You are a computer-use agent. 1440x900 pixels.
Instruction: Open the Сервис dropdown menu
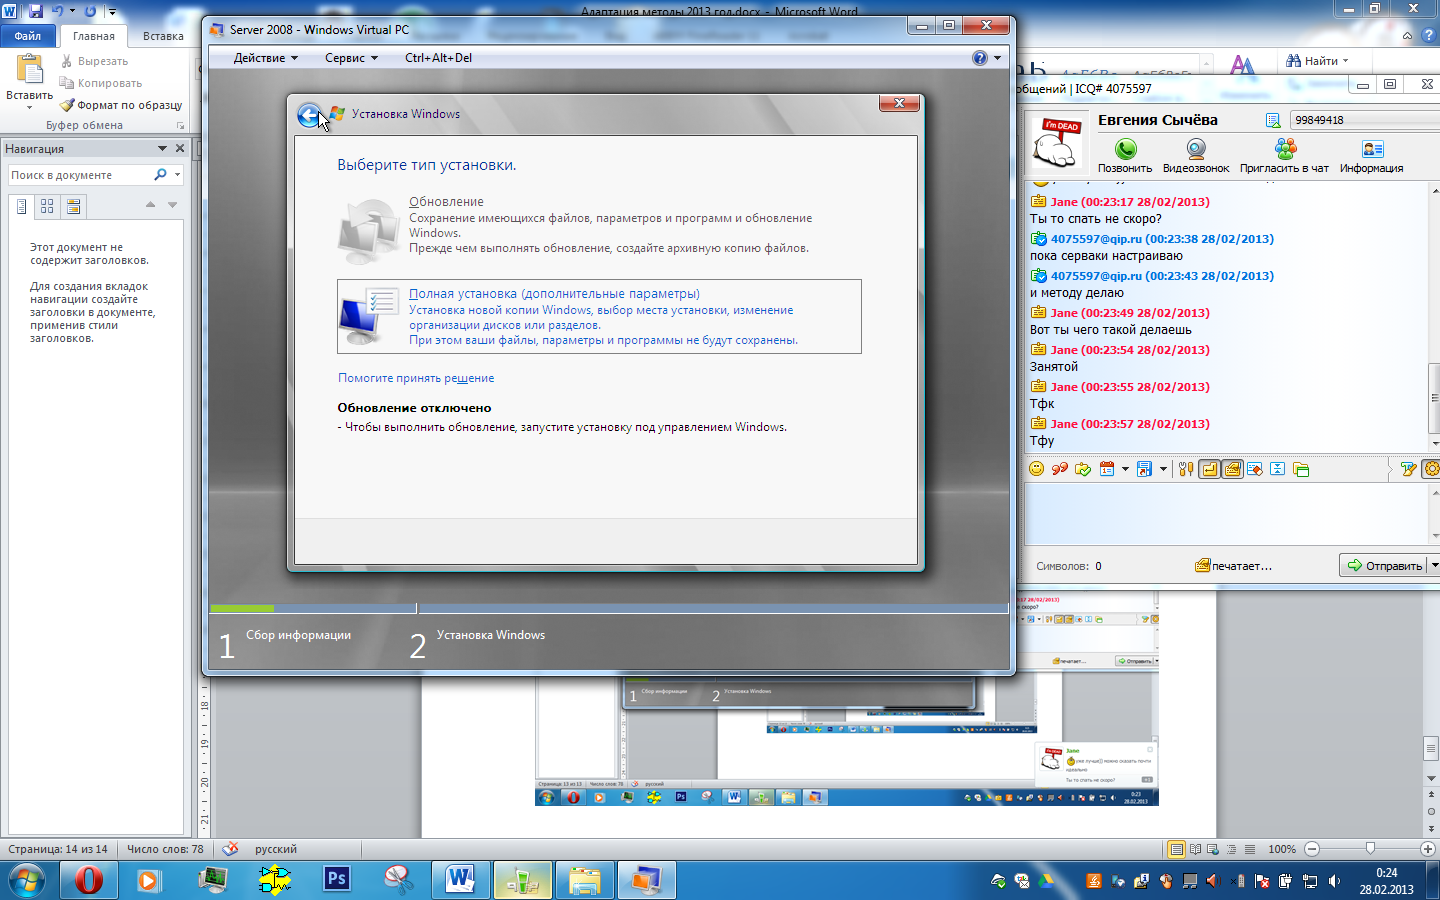[351, 58]
